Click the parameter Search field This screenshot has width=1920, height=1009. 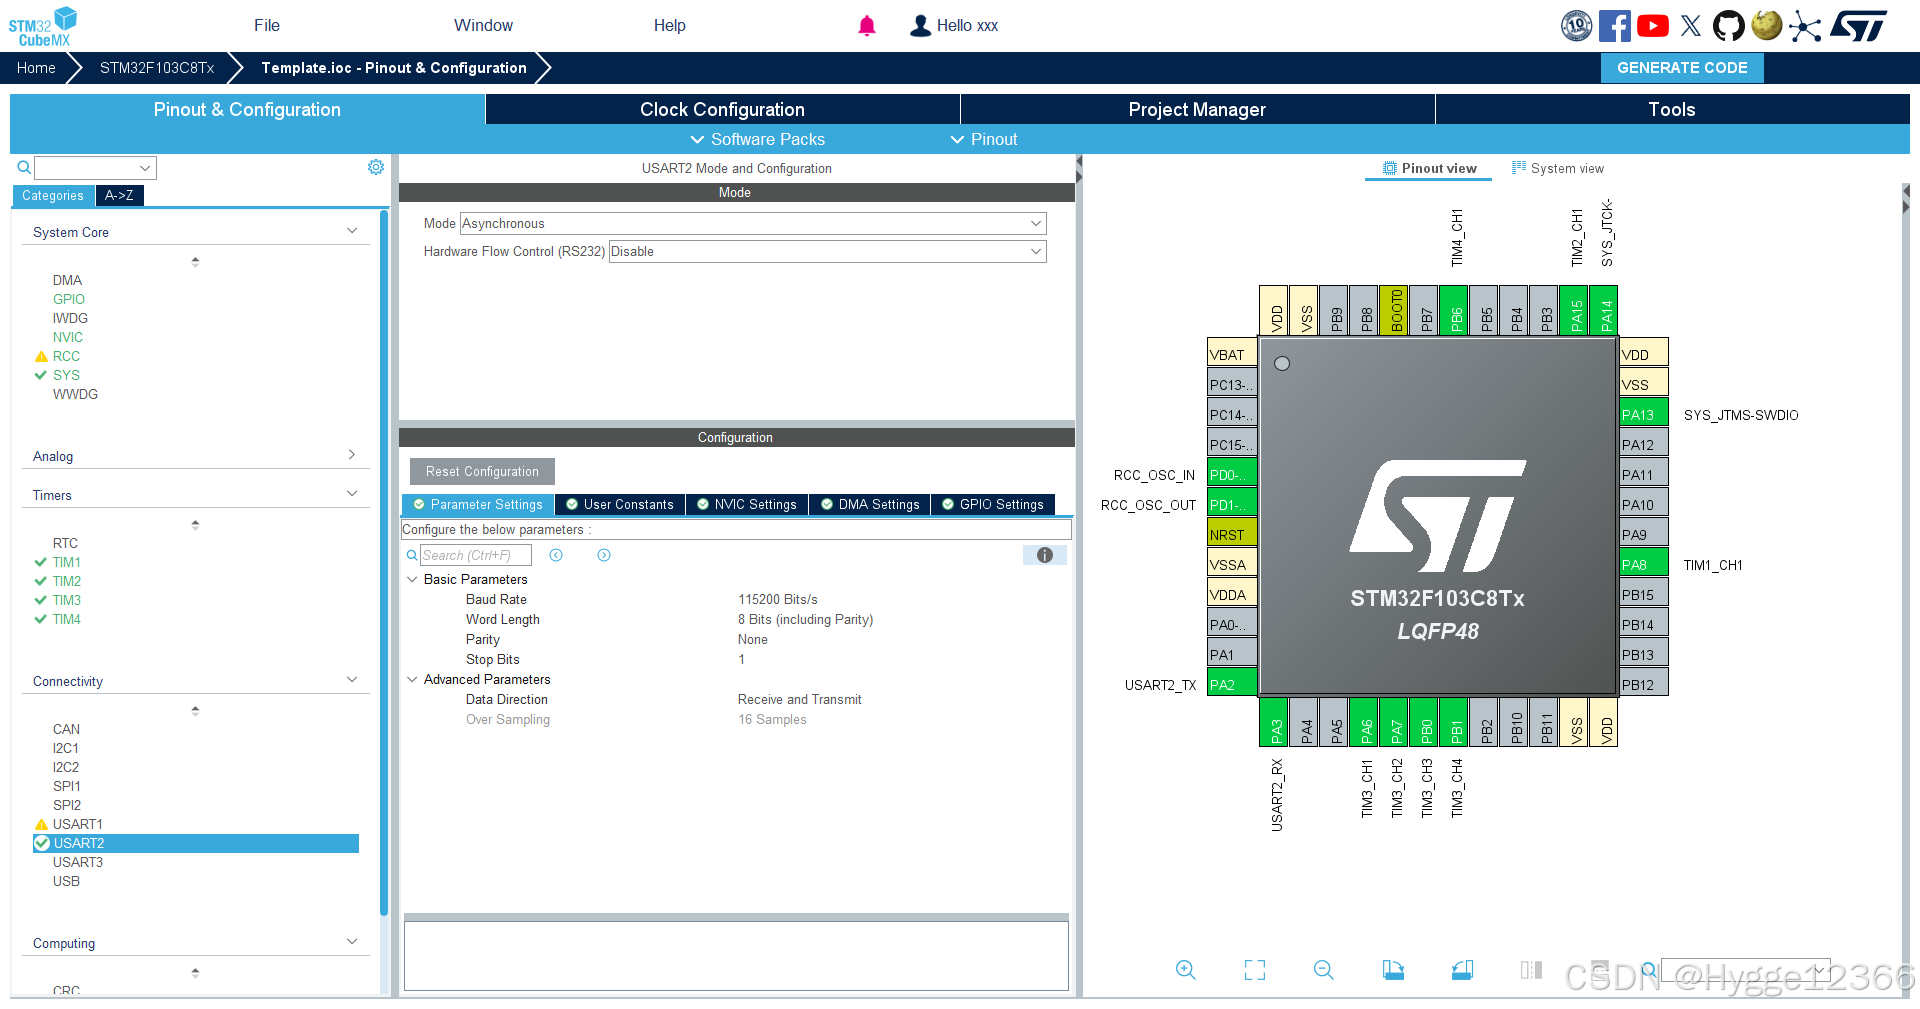pos(476,555)
